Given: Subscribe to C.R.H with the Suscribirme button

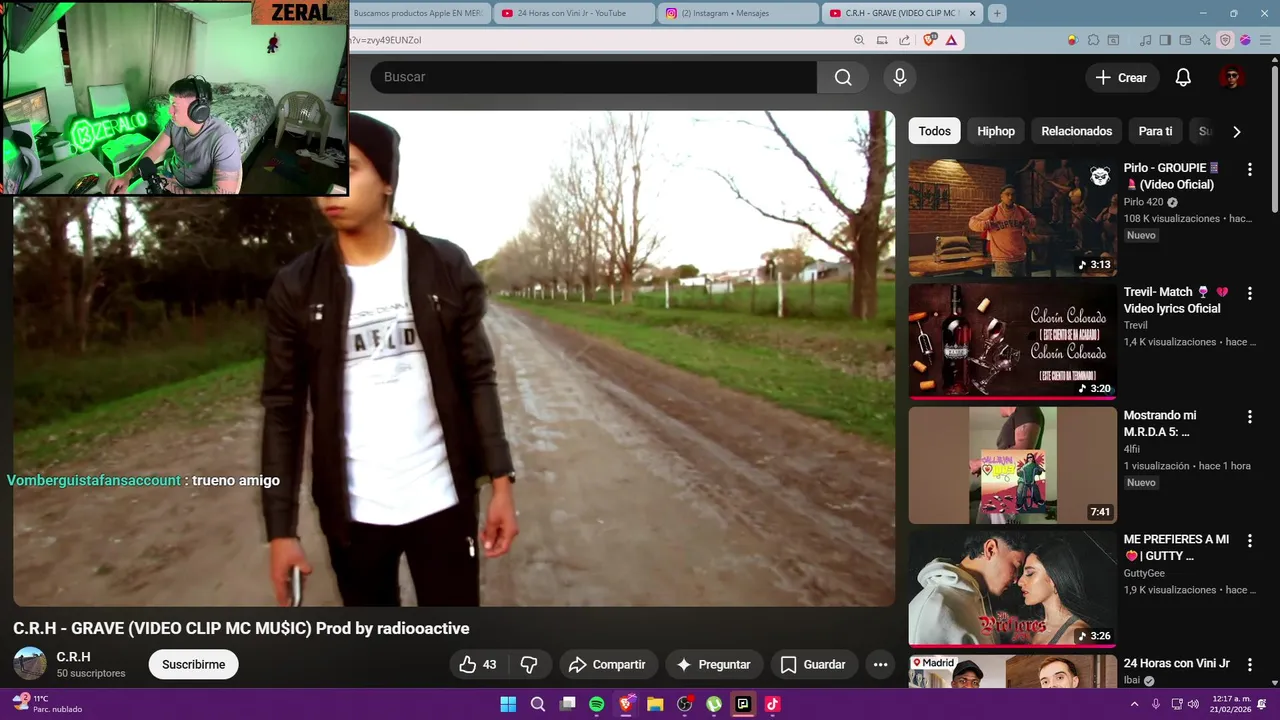Looking at the screenshot, I should 193,664.
